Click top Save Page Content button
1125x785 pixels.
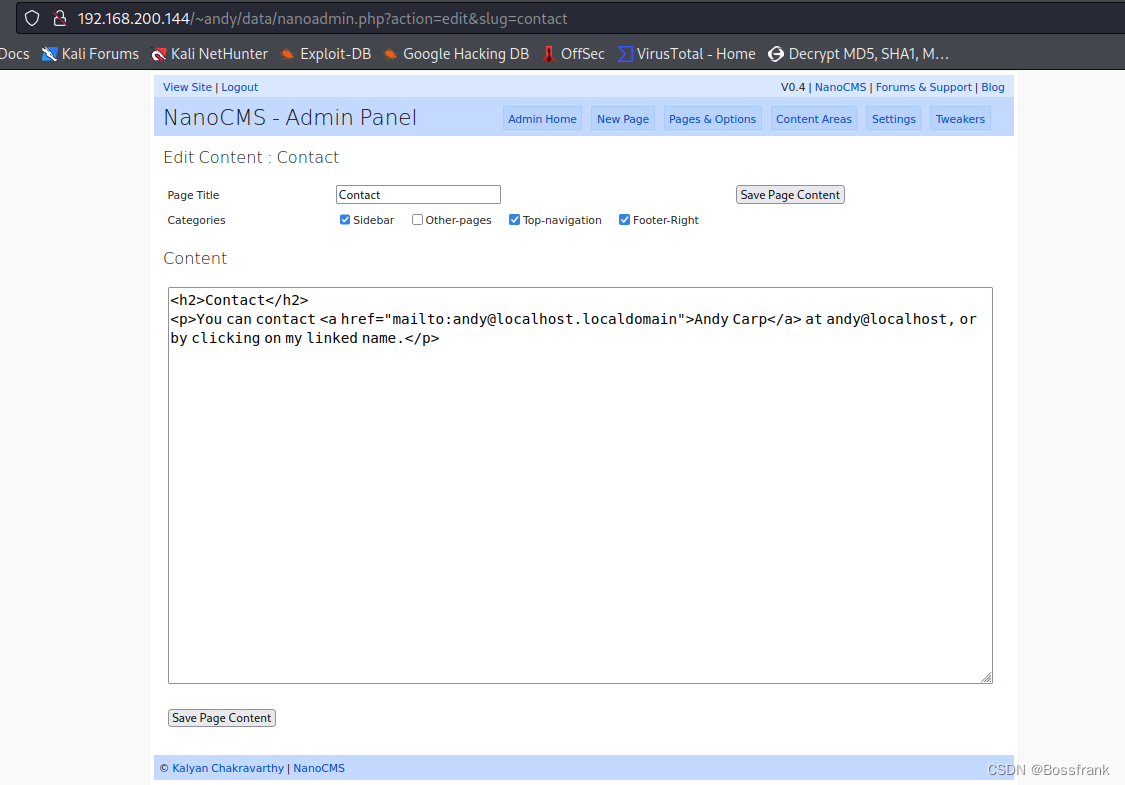[790, 194]
